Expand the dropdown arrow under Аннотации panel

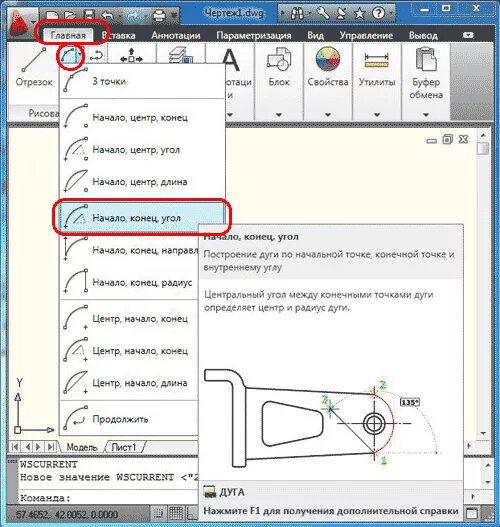230,115
